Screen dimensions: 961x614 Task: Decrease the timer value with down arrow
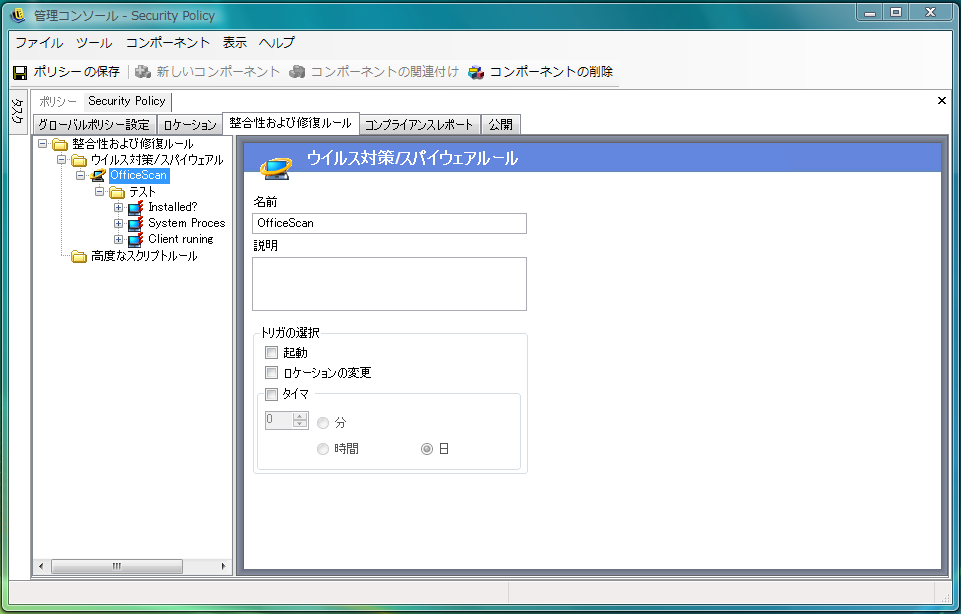300,424
